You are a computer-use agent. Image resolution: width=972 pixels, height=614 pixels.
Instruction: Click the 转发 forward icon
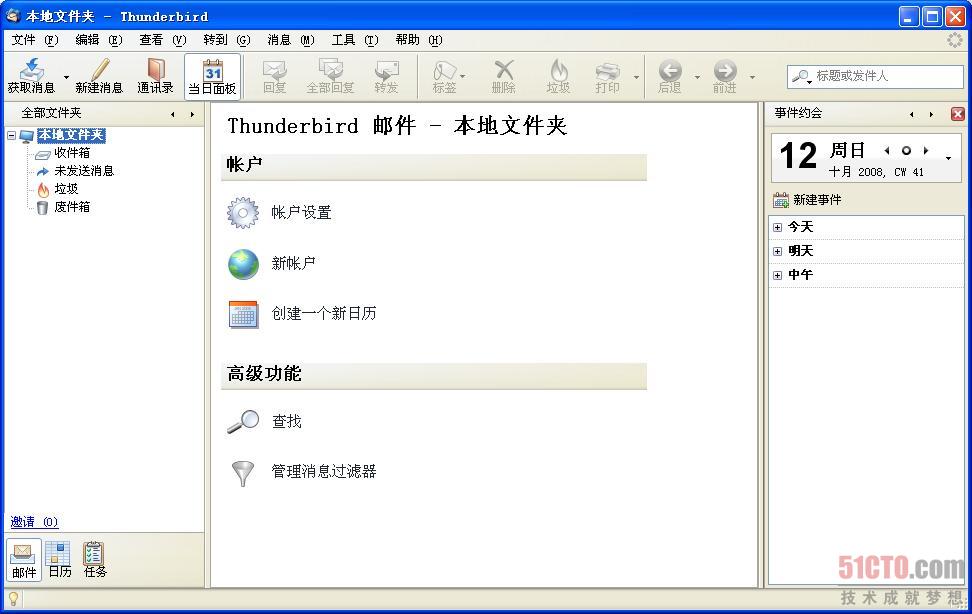point(386,69)
